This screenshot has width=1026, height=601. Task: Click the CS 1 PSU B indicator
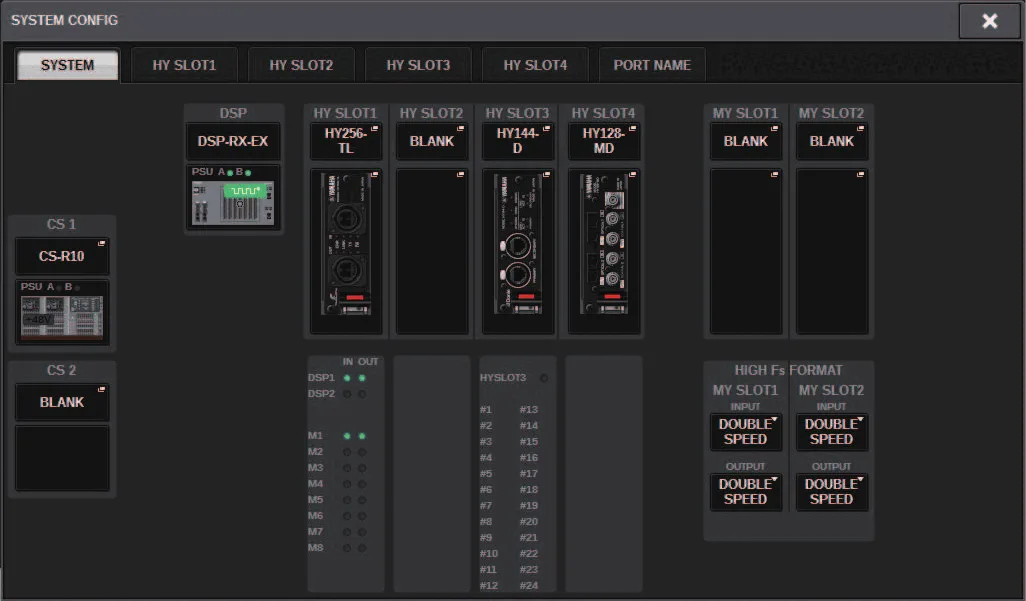coord(77,288)
